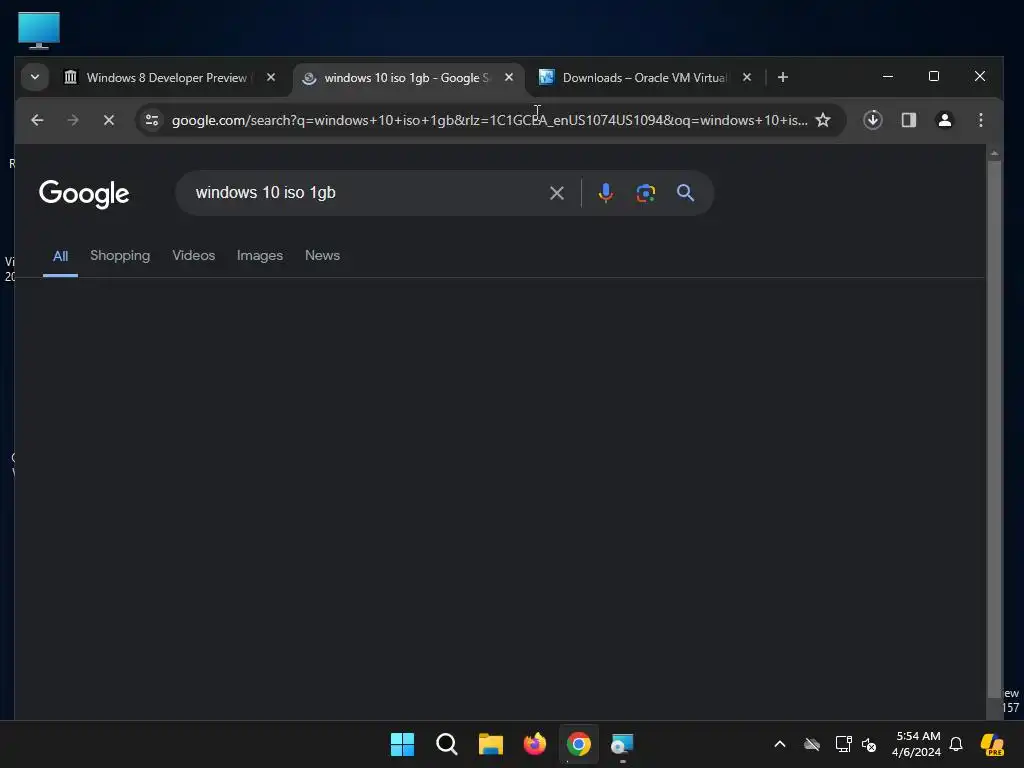The image size is (1024, 768).
Task: Go to Google homepage via logo
Action: pos(84,194)
